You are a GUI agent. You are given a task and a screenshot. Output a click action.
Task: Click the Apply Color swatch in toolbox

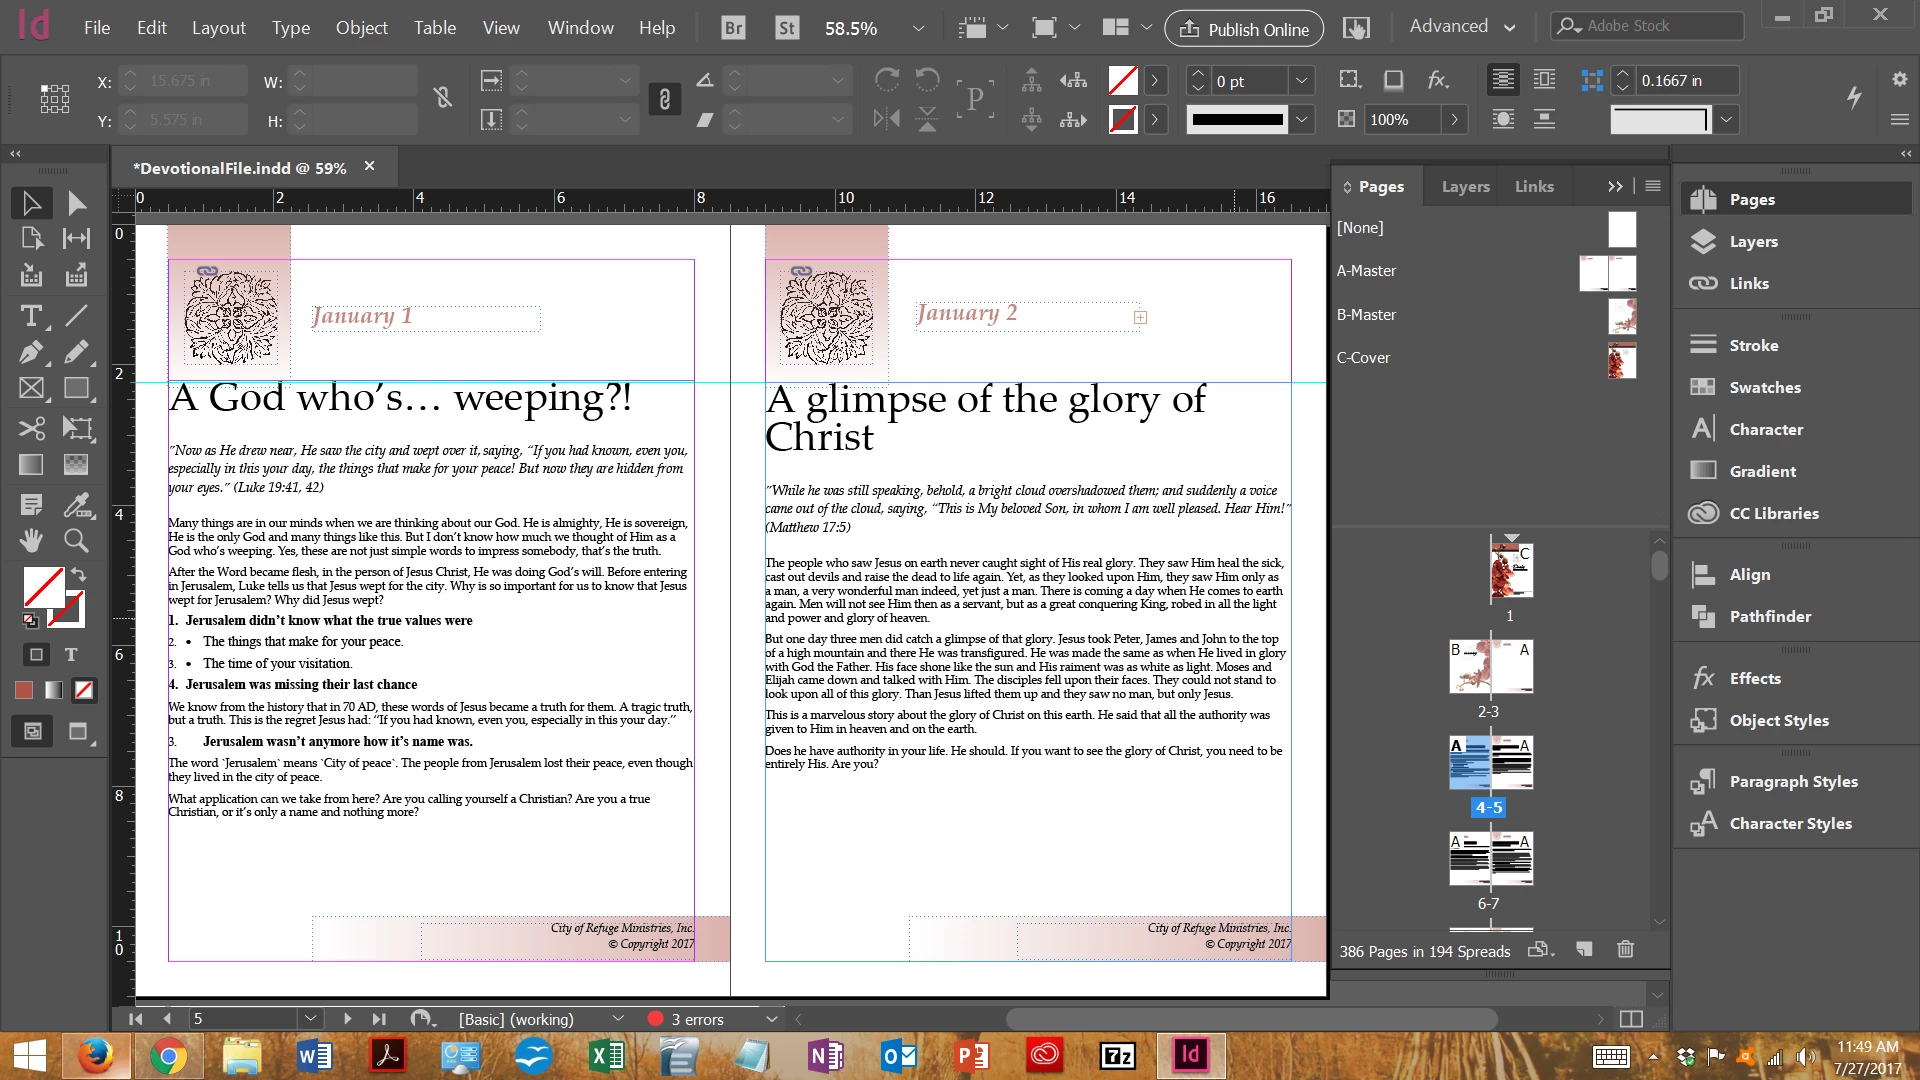(24, 690)
